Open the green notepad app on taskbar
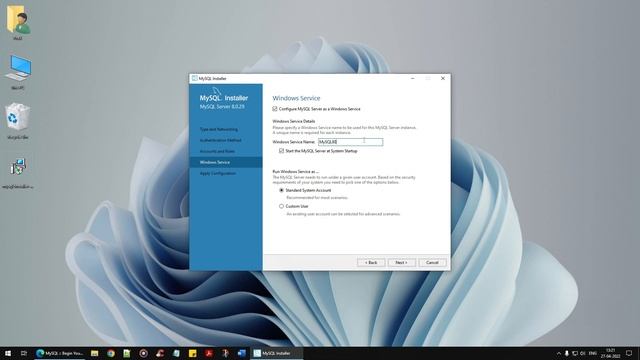Image resolution: width=640 pixels, height=360 pixels. 127,353
